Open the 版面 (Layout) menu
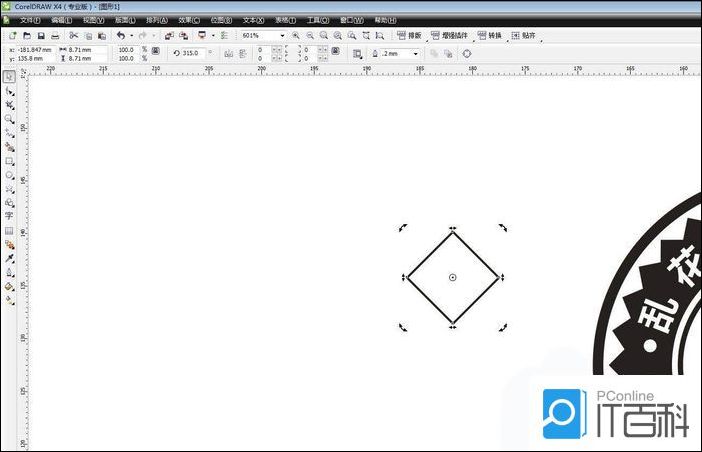Viewport: 702px width, 452px height. click(x=125, y=20)
